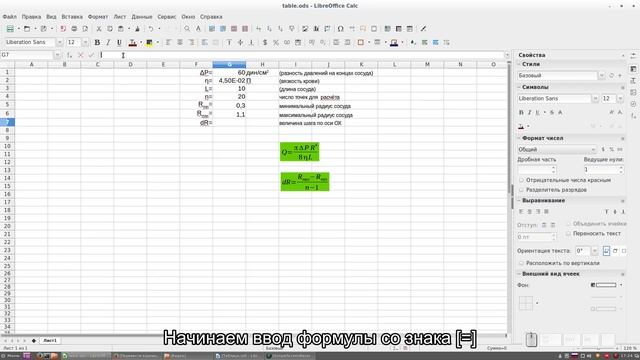Select the green Q formula object
The image size is (640, 360).
(300, 152)
